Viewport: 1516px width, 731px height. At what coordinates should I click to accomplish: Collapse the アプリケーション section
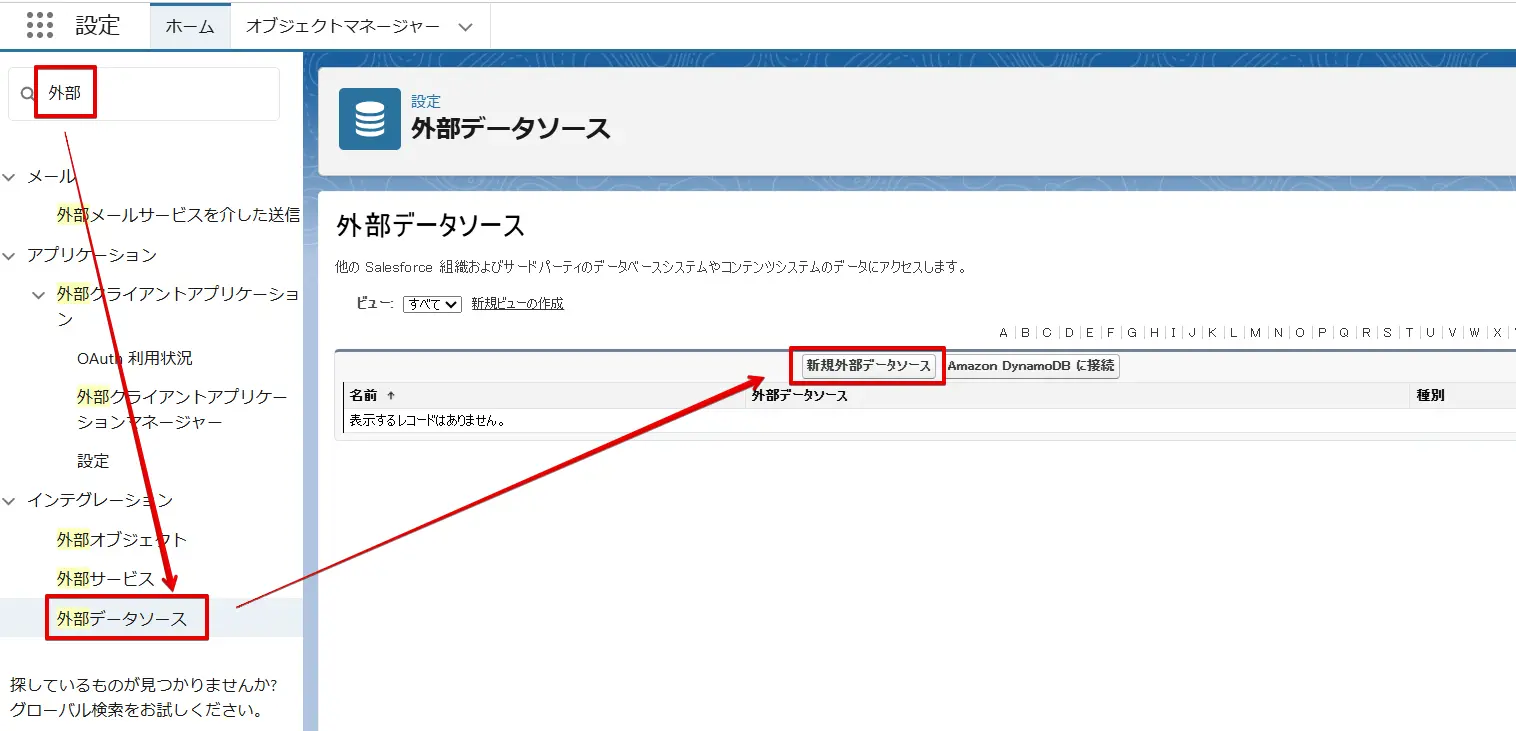tap(10, 255)
